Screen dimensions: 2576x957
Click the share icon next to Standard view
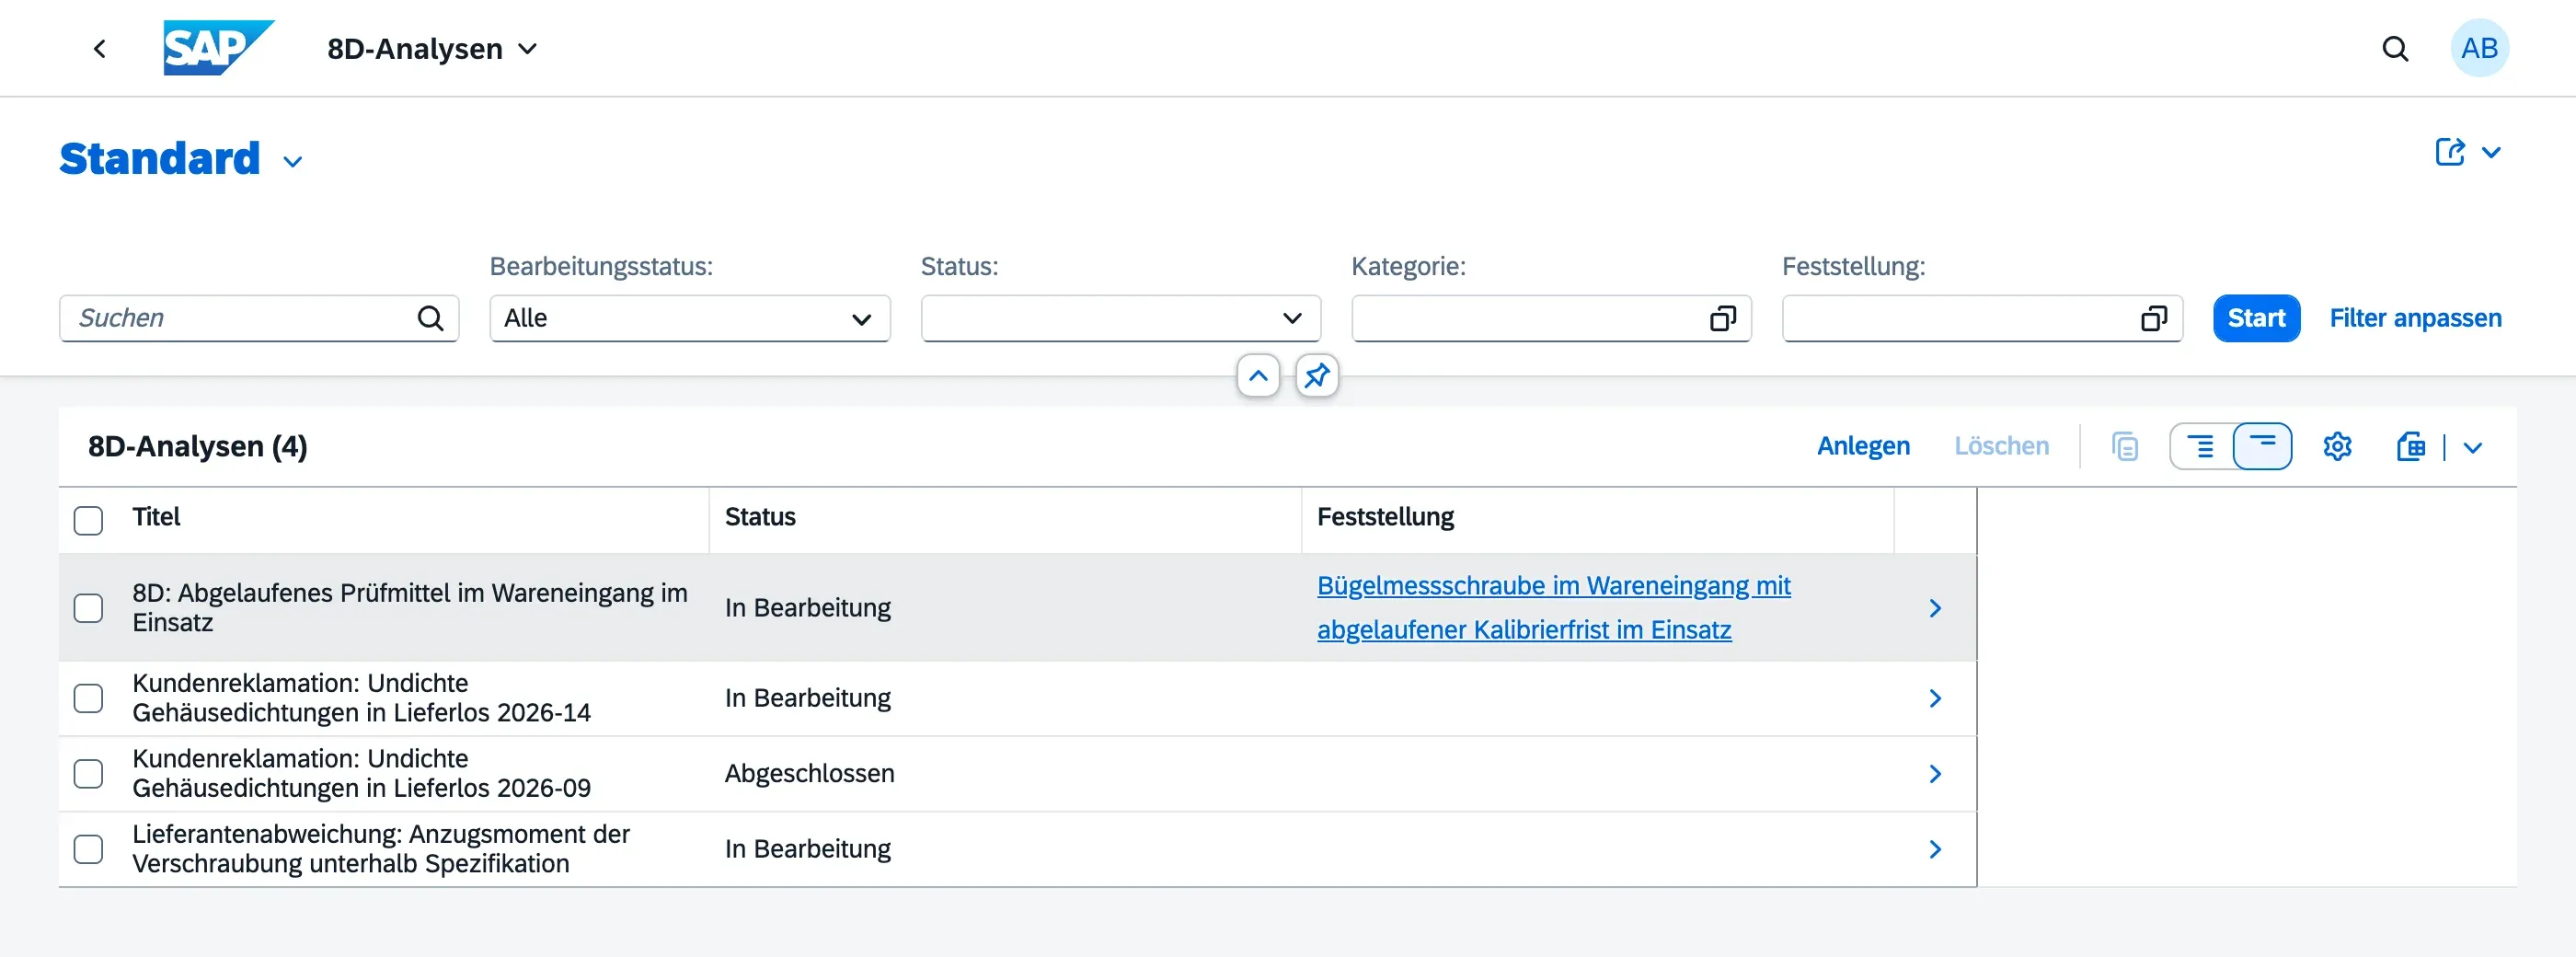tap(2449, 152)
